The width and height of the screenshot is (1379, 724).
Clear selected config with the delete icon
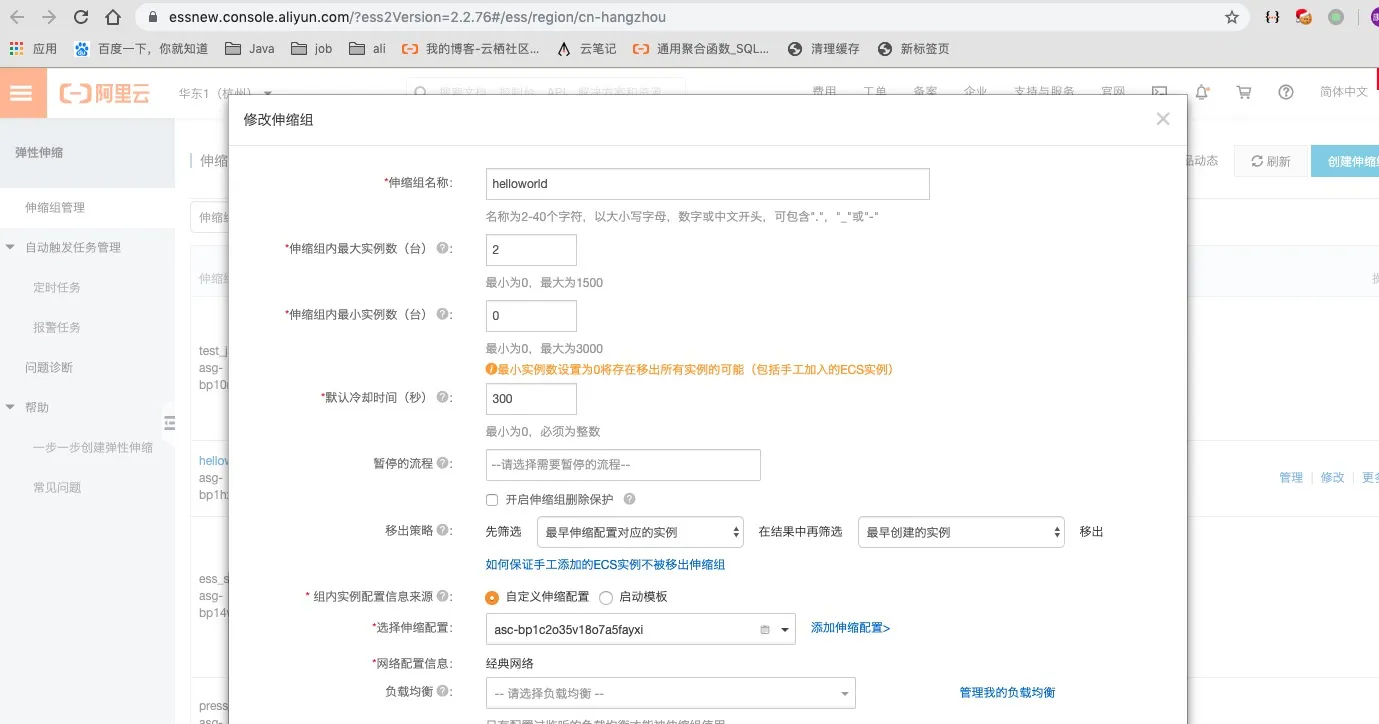[x=765, y=630]
